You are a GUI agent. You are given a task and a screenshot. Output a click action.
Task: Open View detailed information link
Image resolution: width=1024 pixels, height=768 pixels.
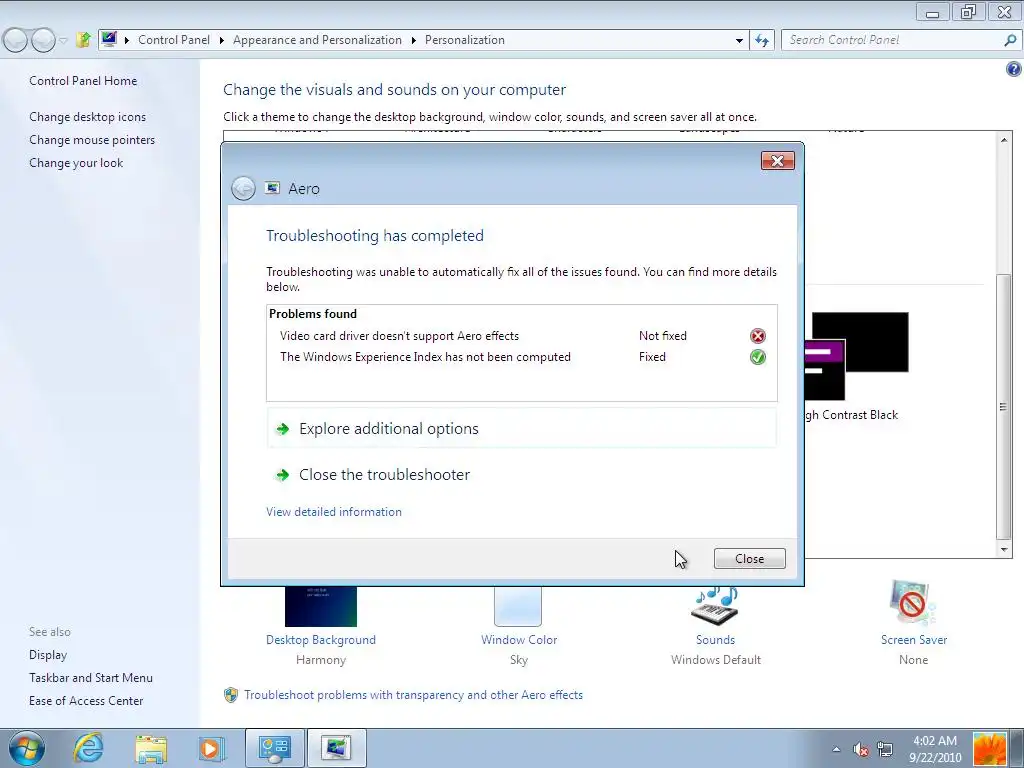tap(334, 512)
